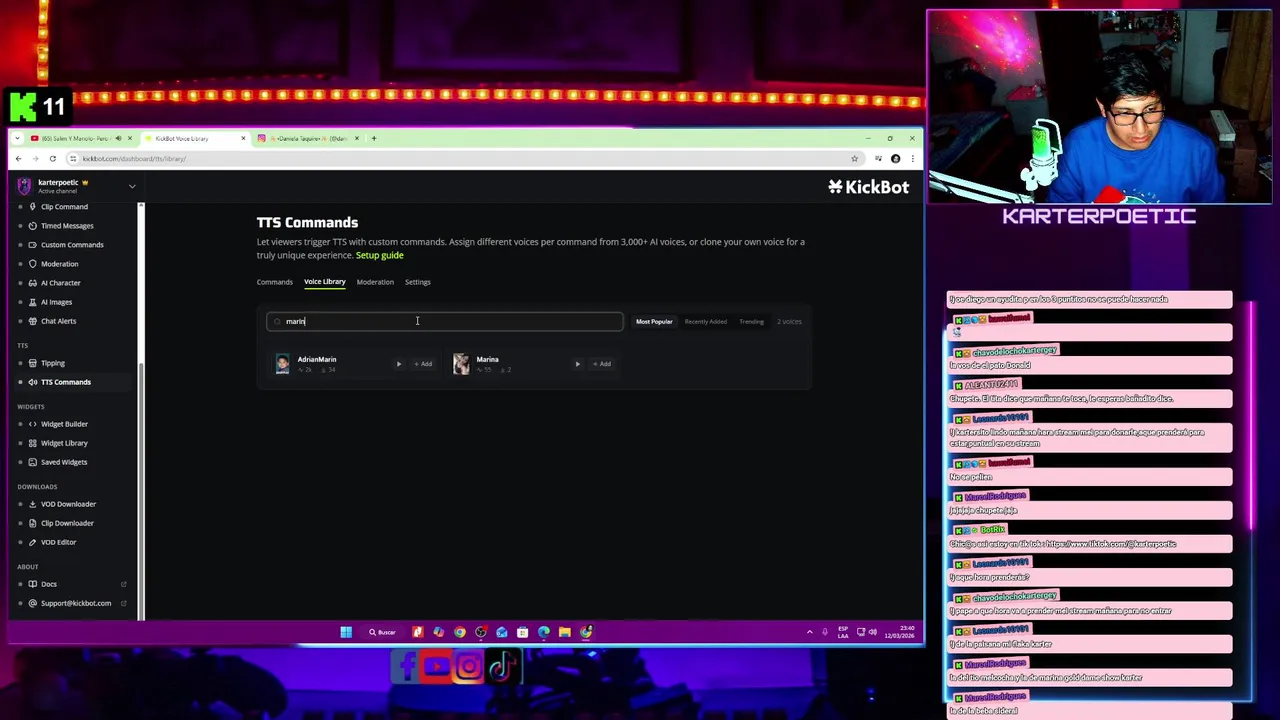Open Chat Alerts in the sidebar

pyautogui.click(x=58, y=321)
